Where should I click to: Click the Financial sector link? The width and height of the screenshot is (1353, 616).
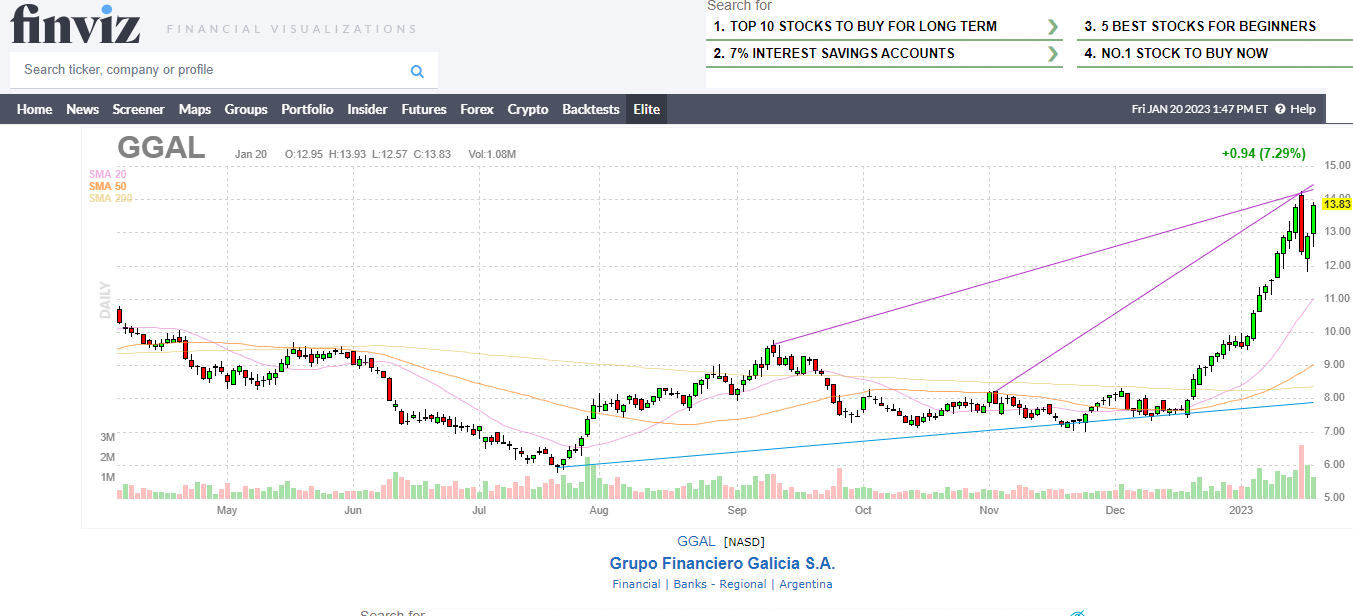click(x=636, y=584)
